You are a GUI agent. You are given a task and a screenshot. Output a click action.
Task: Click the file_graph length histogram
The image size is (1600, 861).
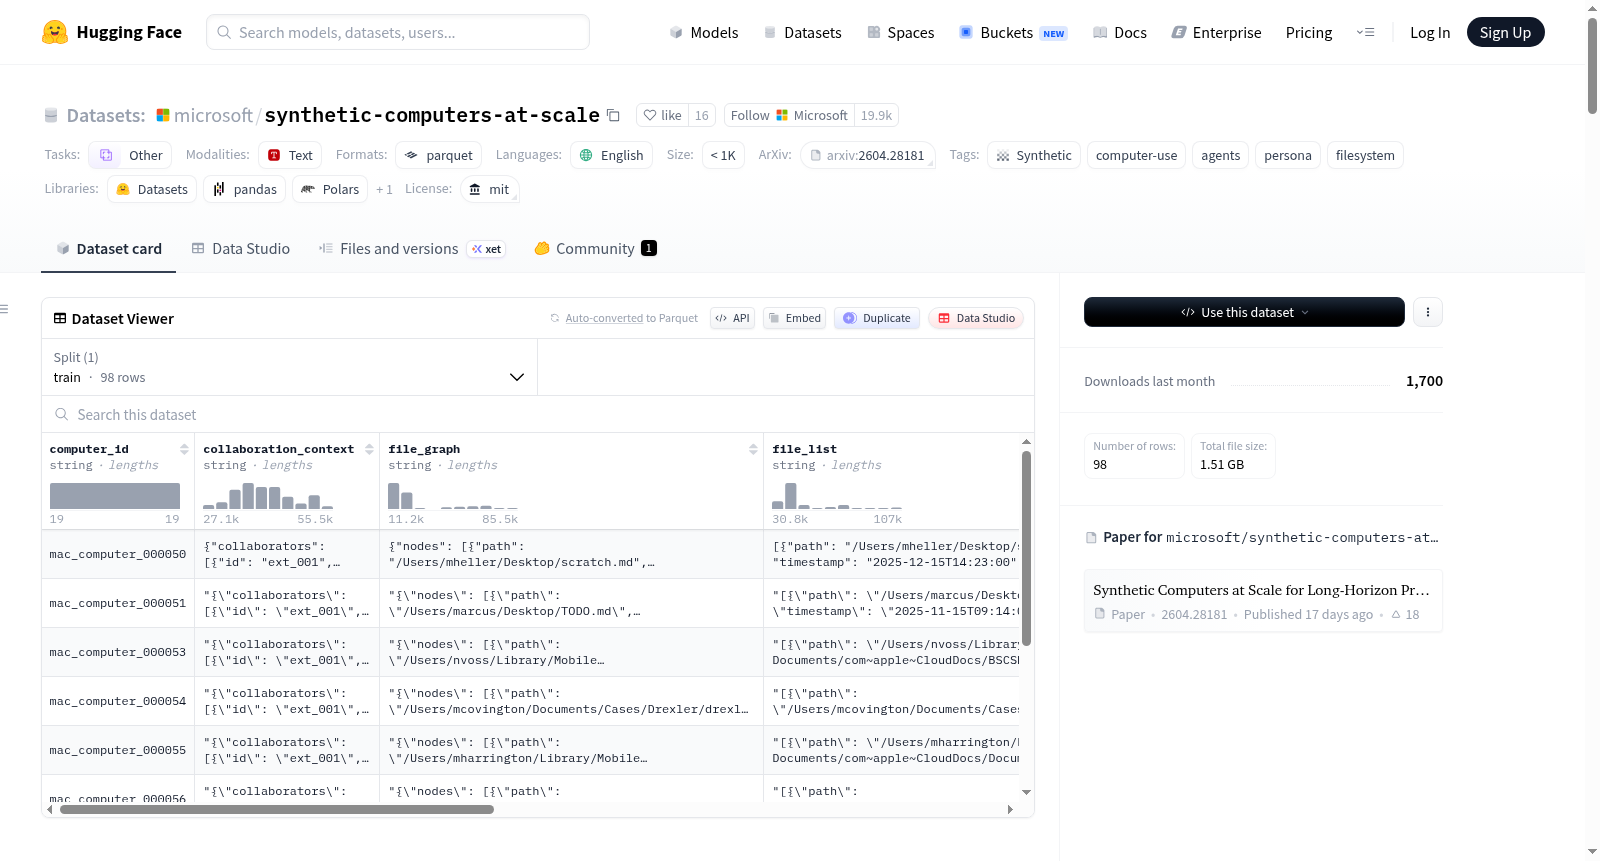(x=453, y=496)
